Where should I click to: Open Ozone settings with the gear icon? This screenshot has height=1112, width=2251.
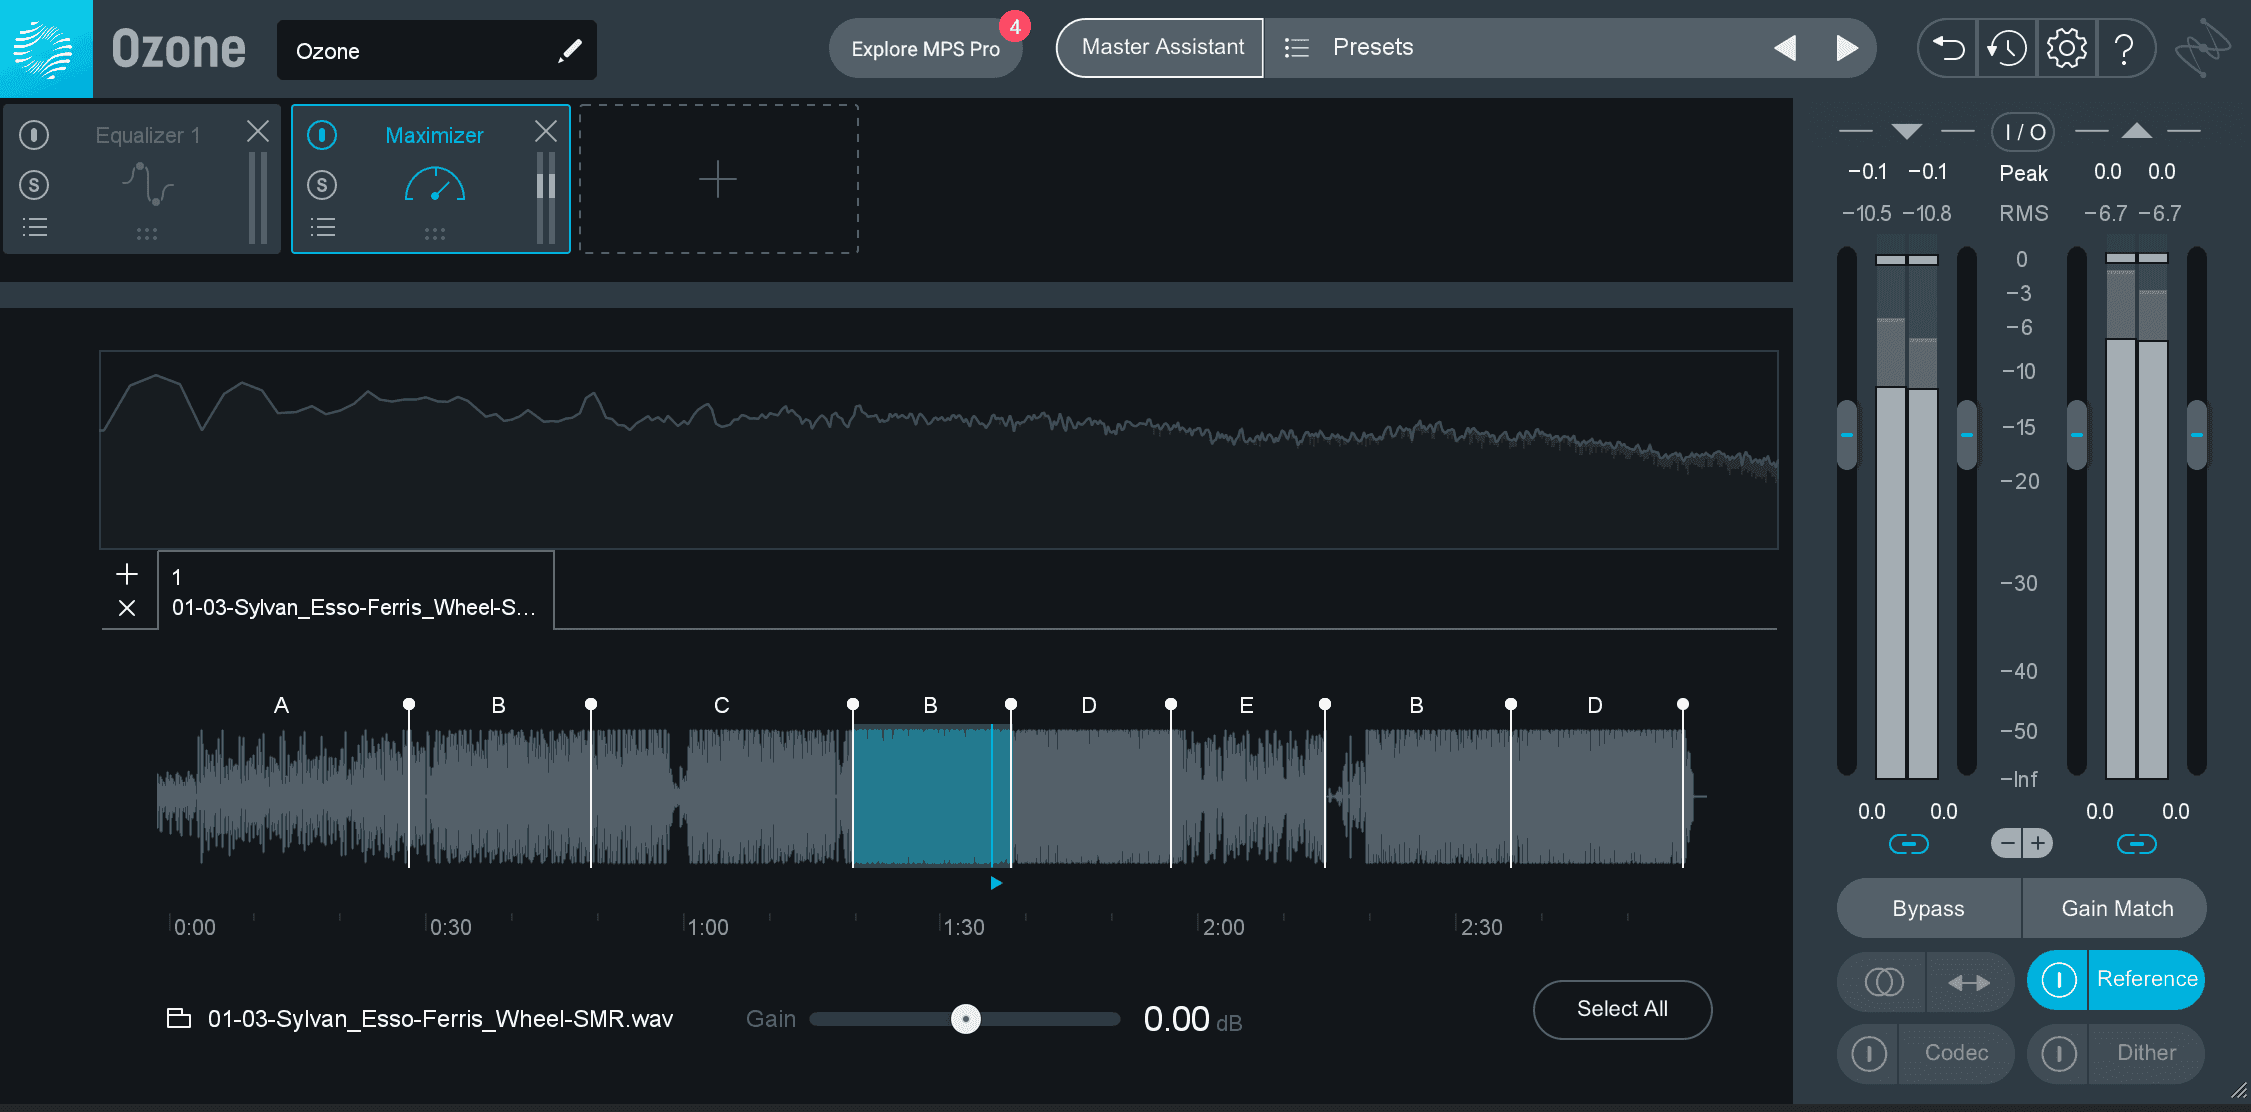coord(2066,48)
